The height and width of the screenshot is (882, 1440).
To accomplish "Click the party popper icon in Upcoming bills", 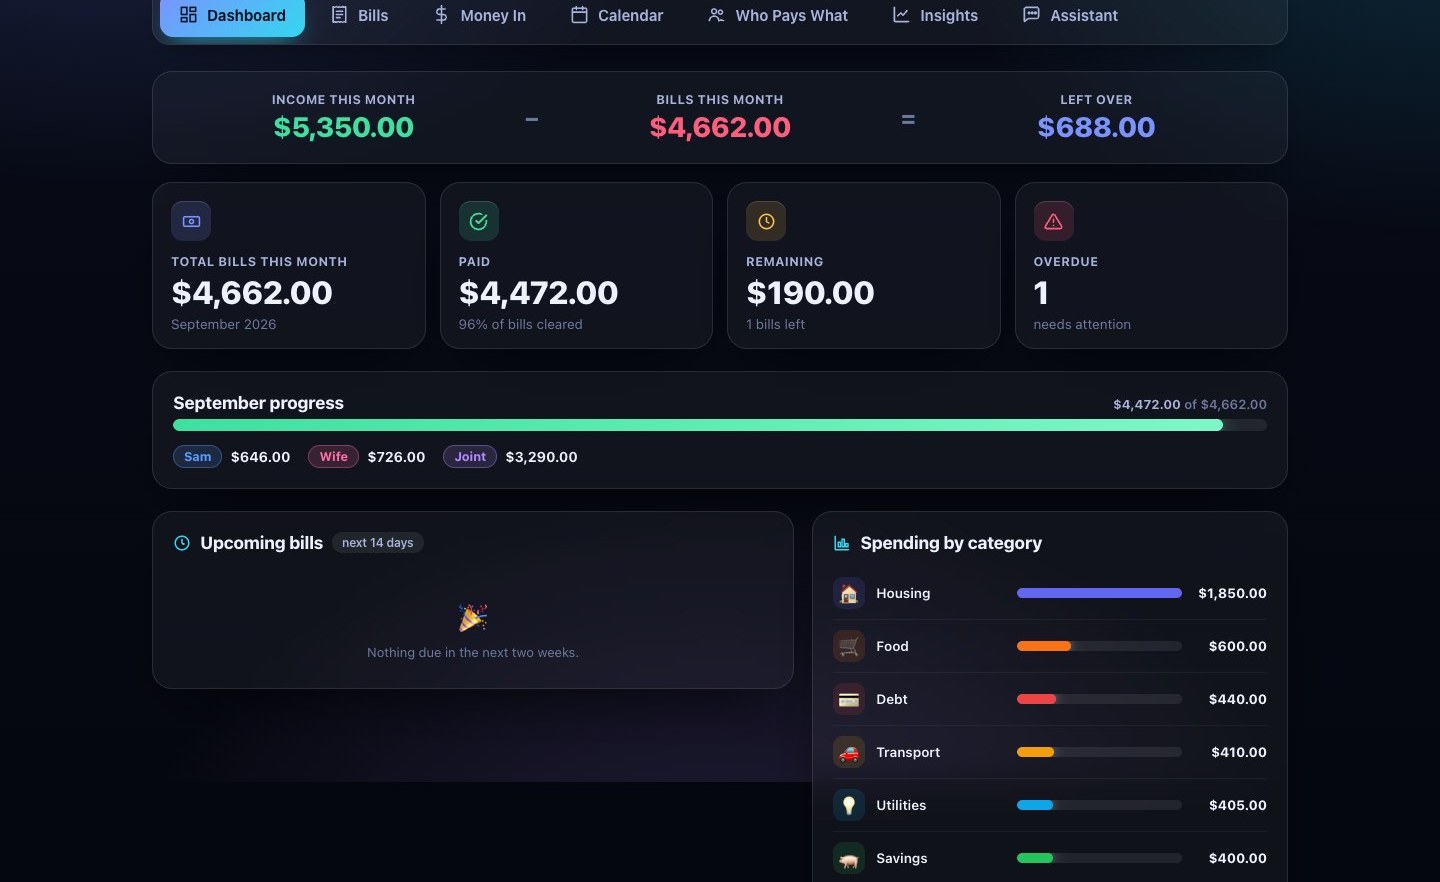I will [x=473, y=617].
